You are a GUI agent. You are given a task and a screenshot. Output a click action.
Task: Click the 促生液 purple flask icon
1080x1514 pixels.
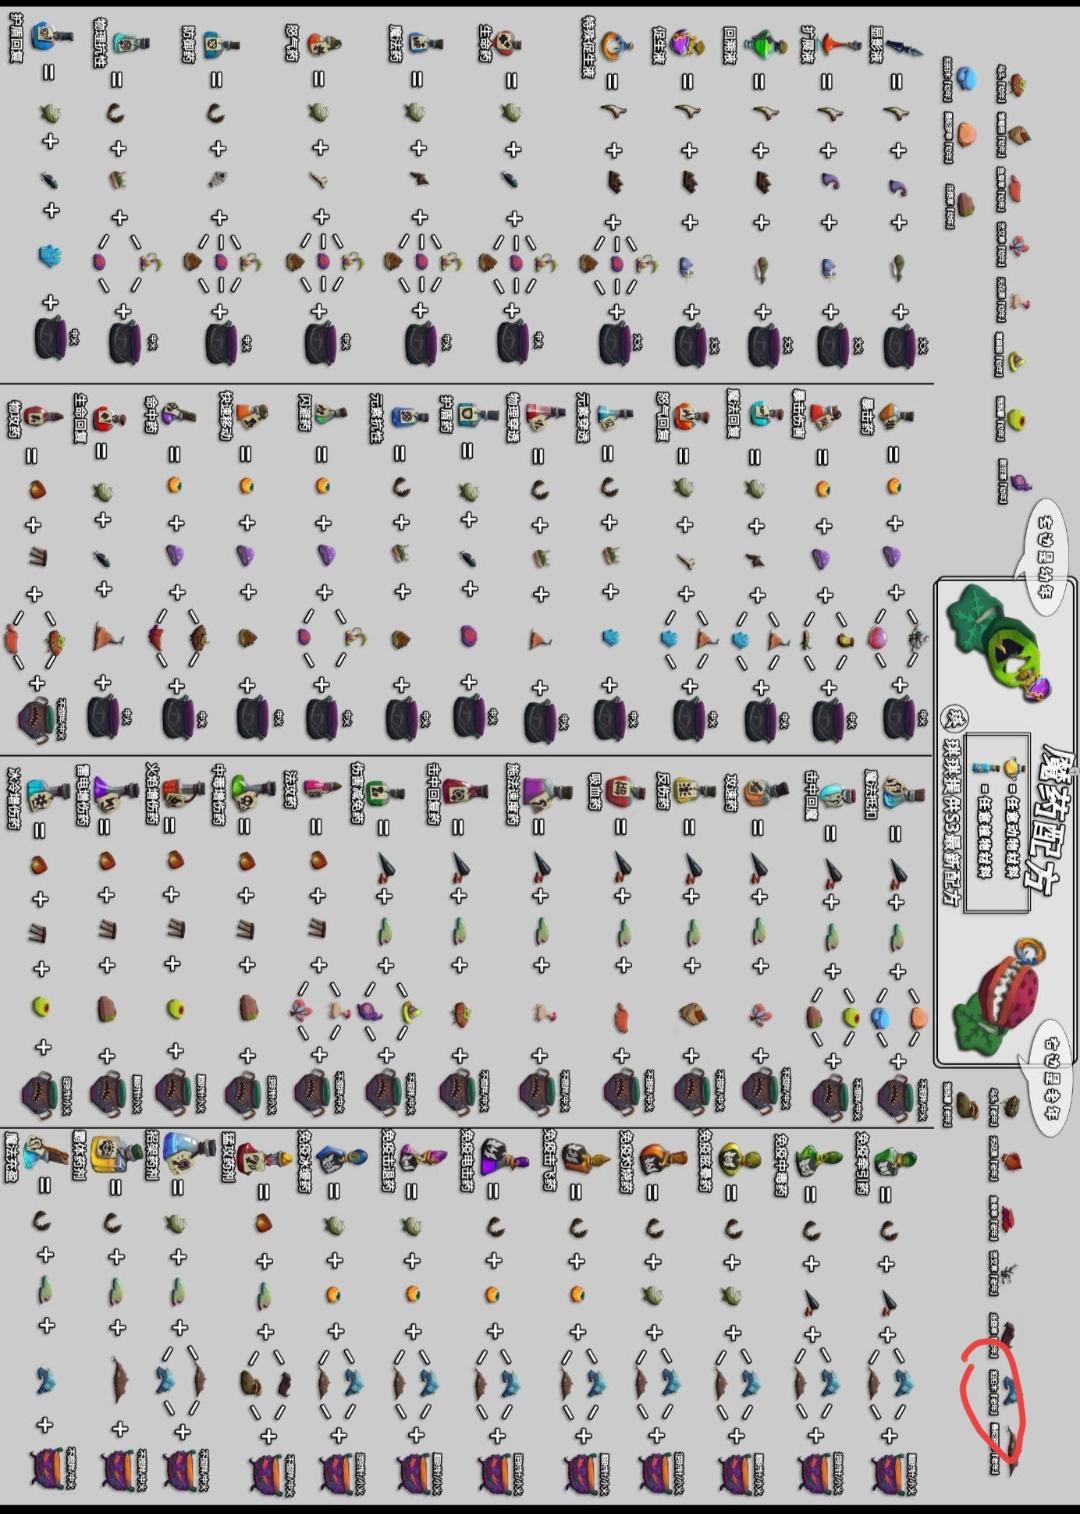coord(689,43)
